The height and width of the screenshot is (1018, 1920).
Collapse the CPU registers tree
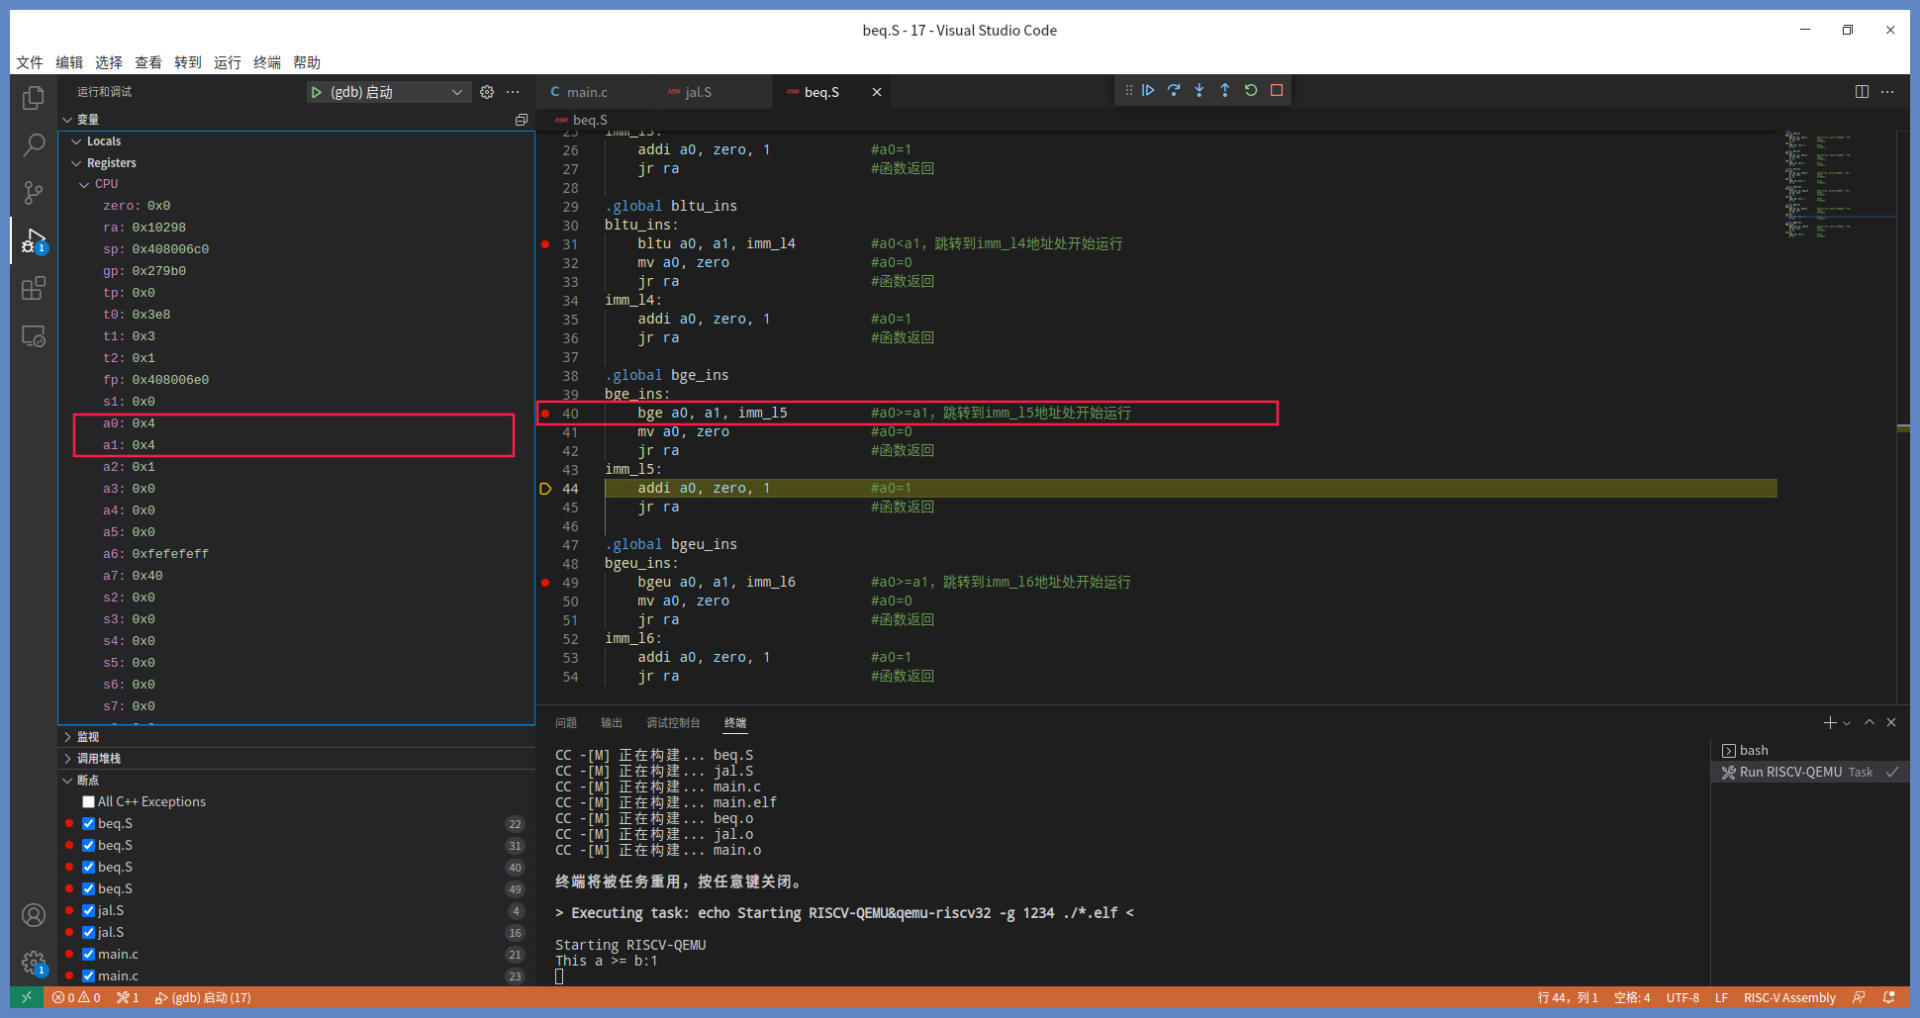point(85,184)
